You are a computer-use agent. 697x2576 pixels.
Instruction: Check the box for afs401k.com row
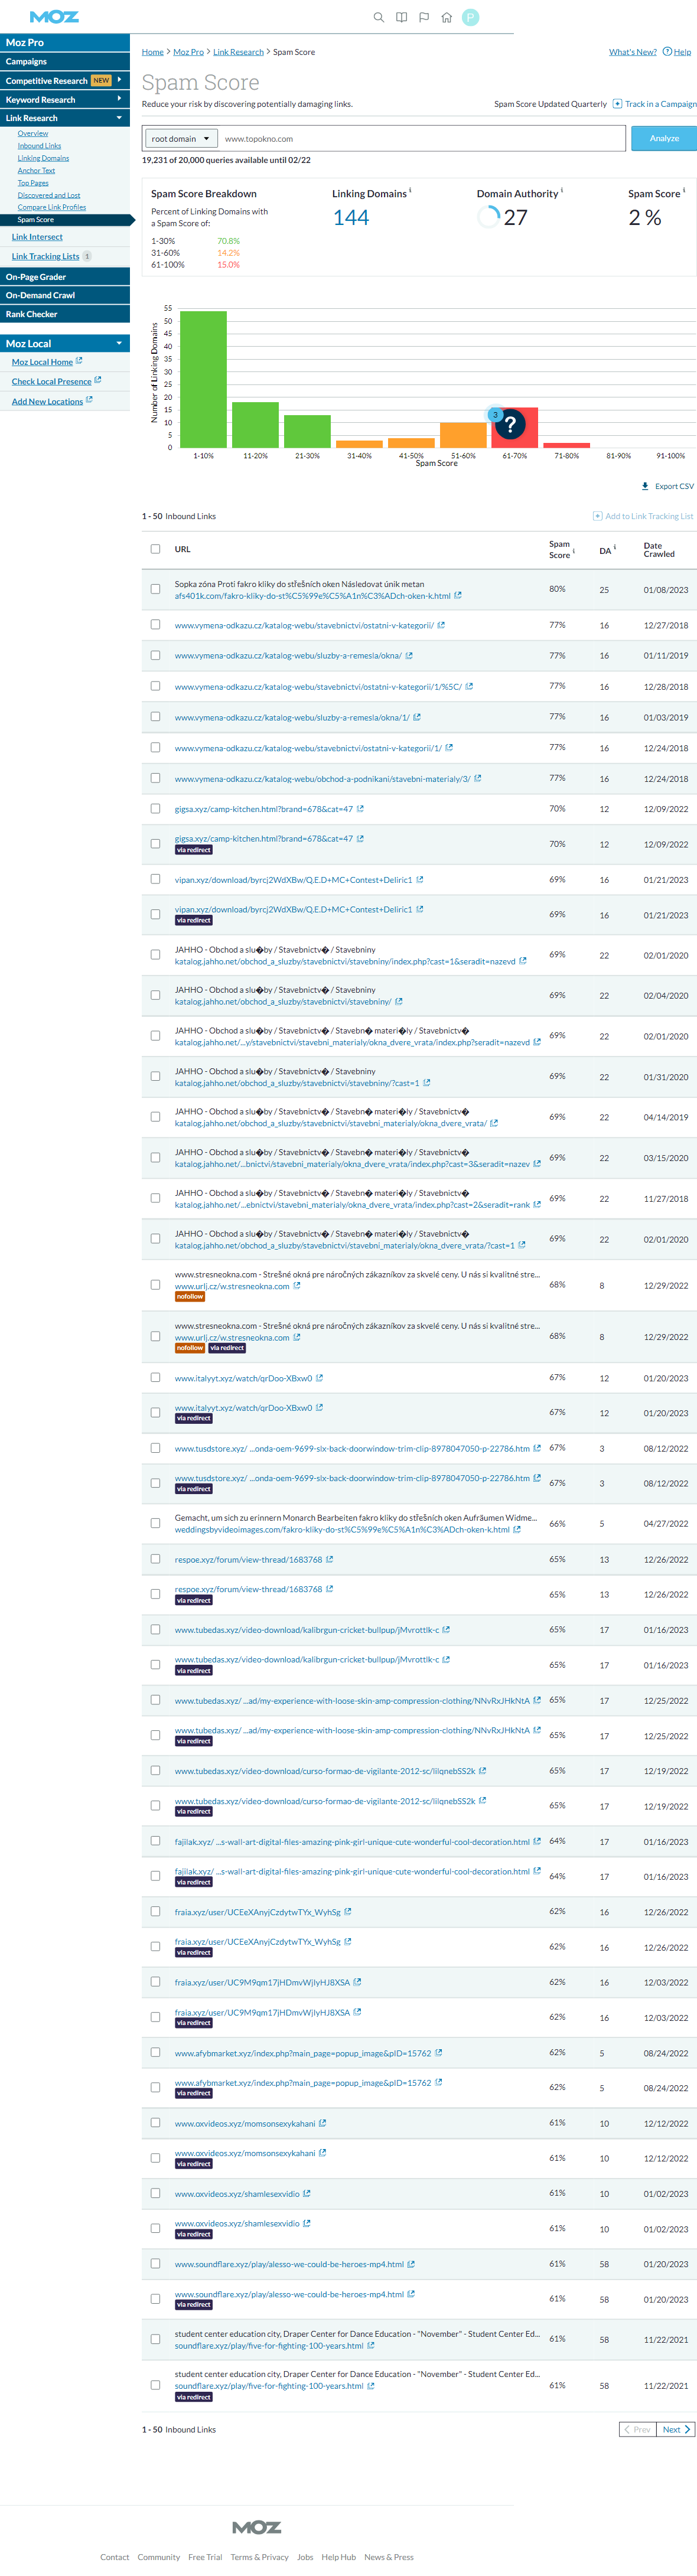tap(155, 589)
